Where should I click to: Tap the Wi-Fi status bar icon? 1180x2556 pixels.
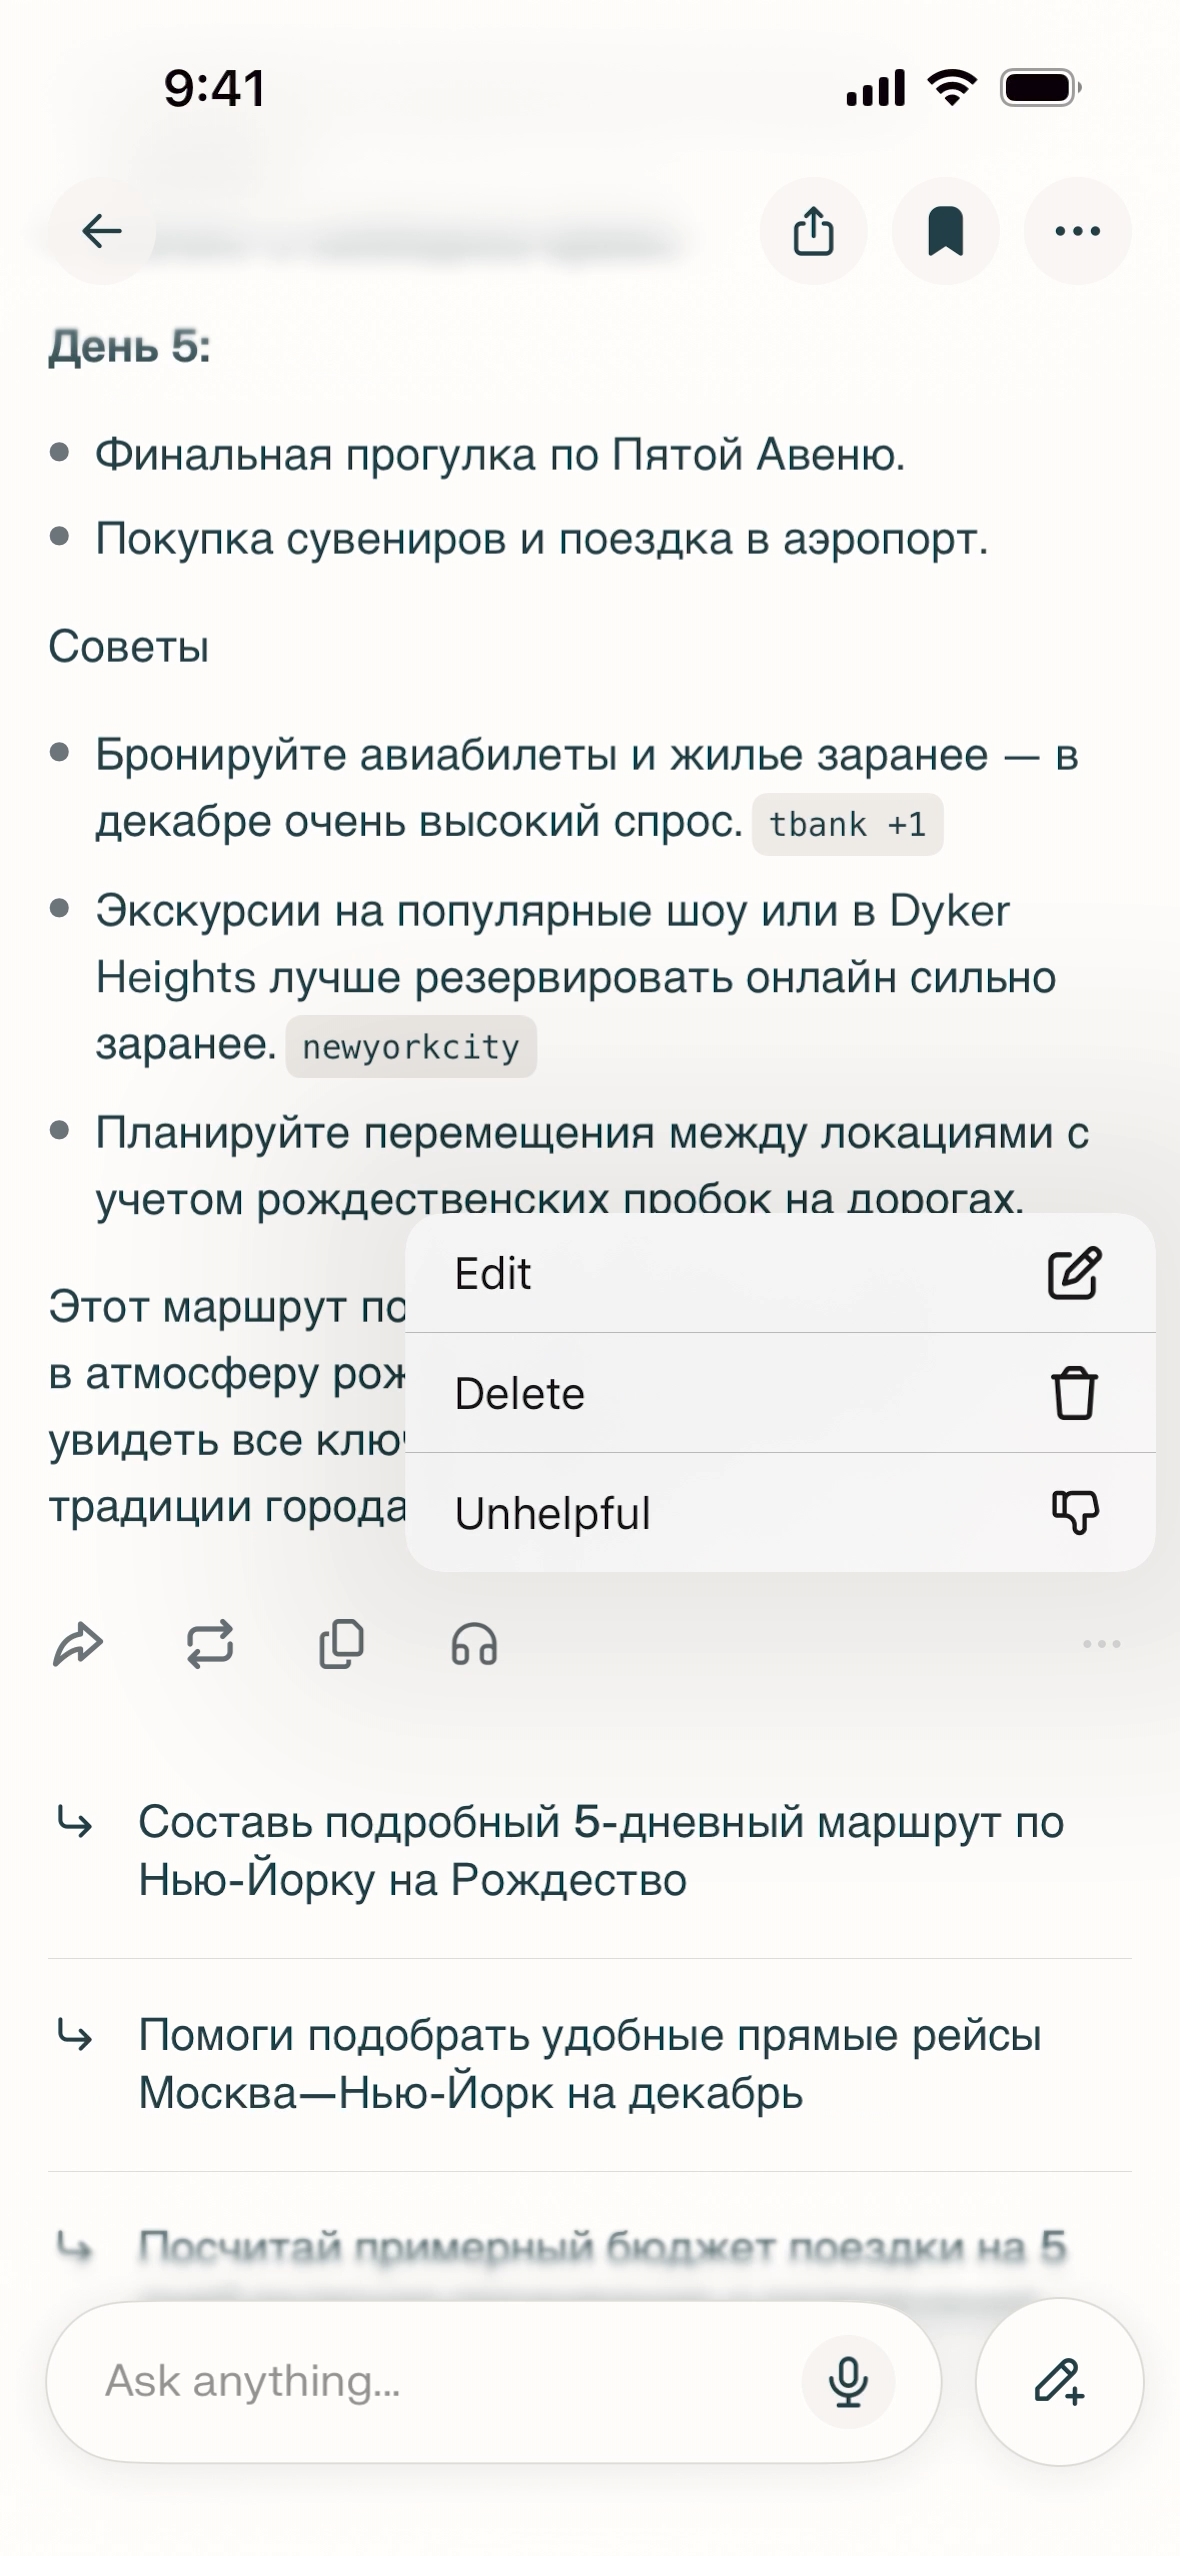(952, 88)
